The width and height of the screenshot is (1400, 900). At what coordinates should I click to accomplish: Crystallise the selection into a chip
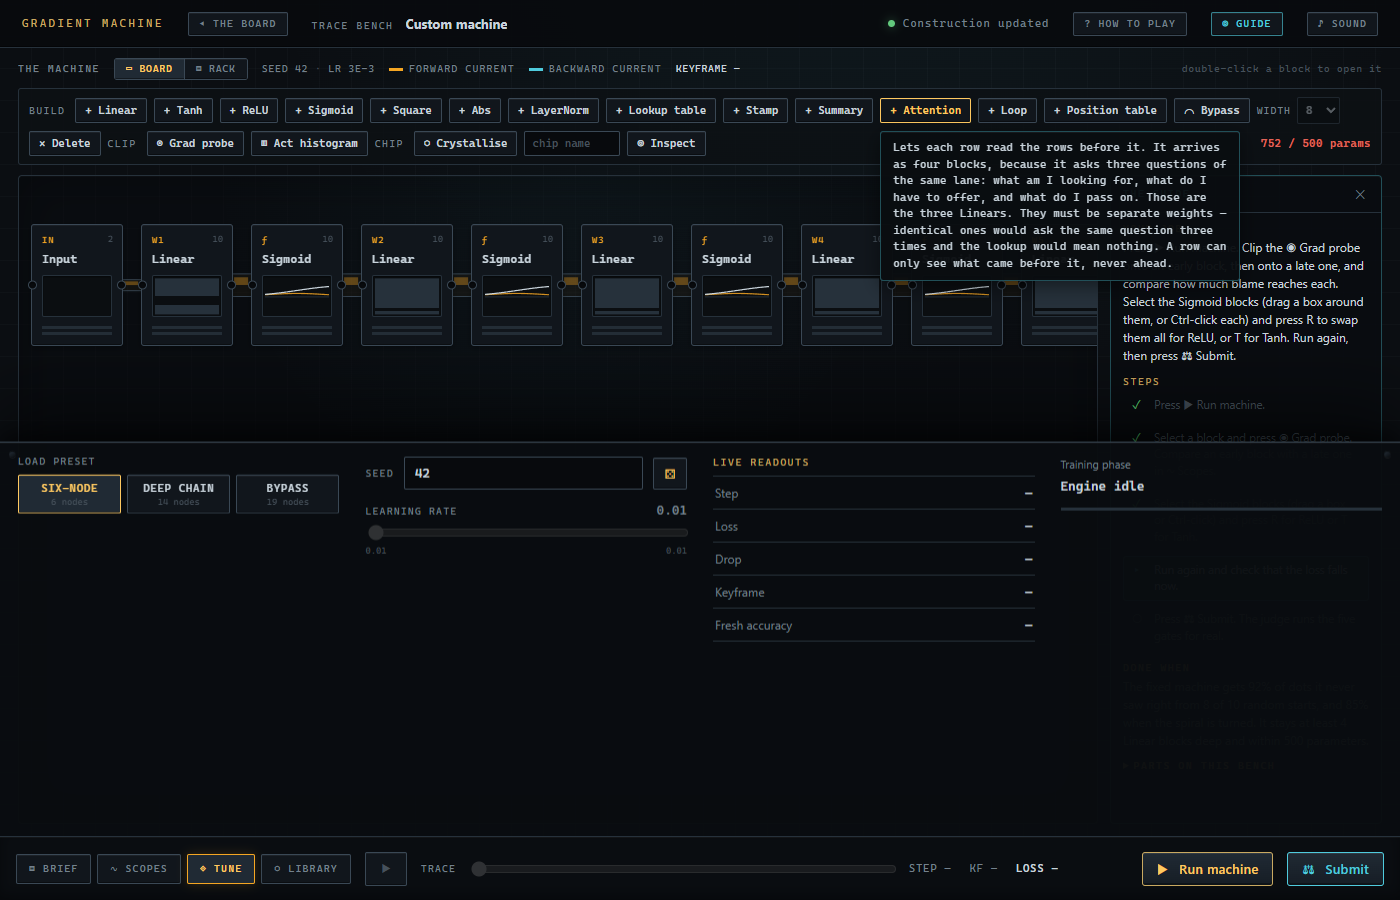(x=465, y=144)
